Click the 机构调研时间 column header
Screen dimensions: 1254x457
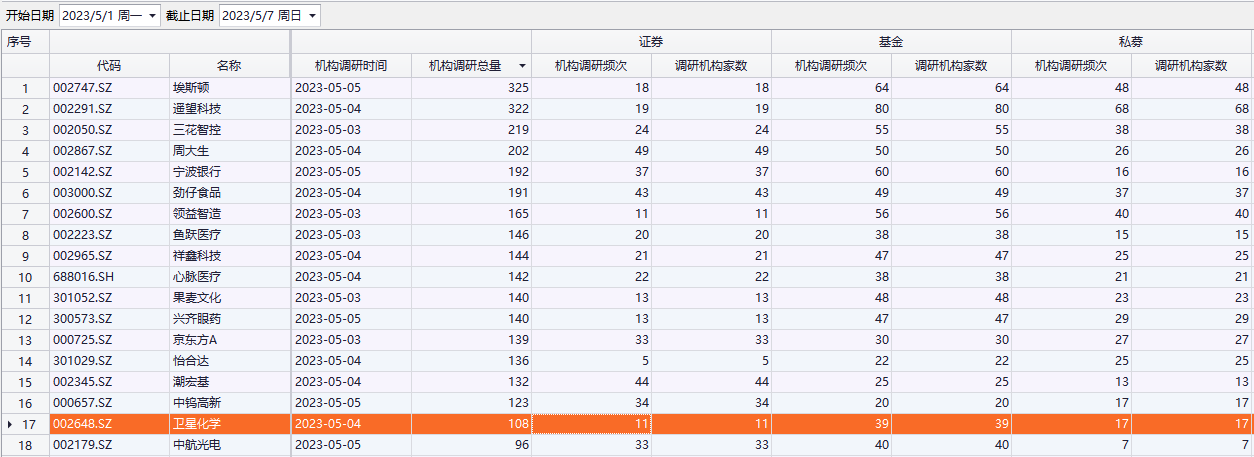click(350, 66)
